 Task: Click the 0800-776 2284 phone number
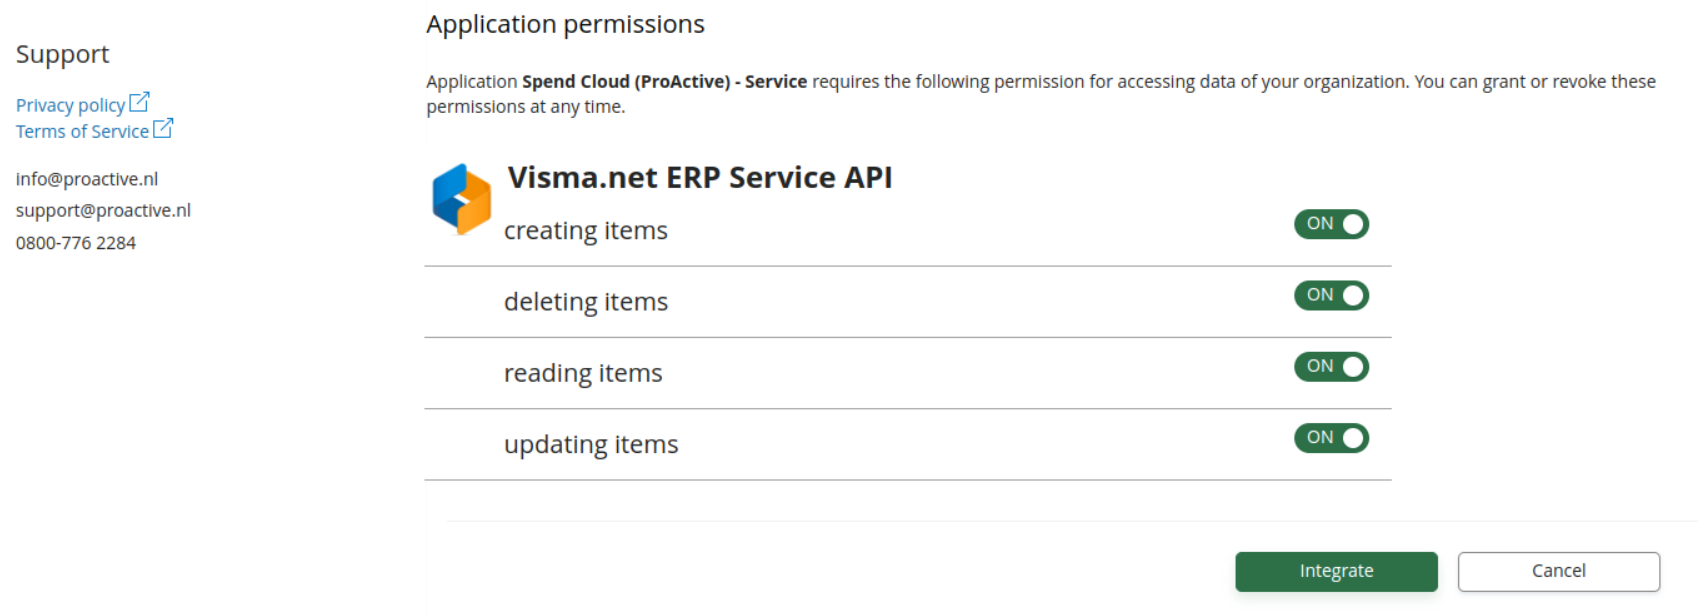pyautogui.click(x=76, y=243)
